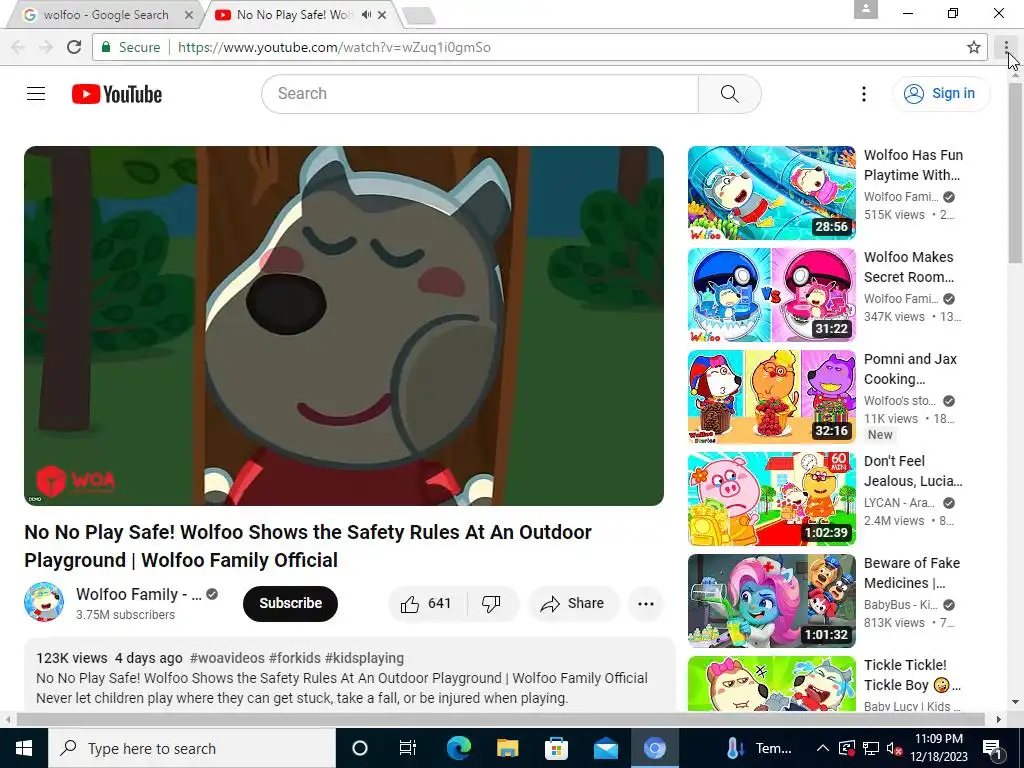Open Wolfoo Family channel name link

(x=138, y=594)
